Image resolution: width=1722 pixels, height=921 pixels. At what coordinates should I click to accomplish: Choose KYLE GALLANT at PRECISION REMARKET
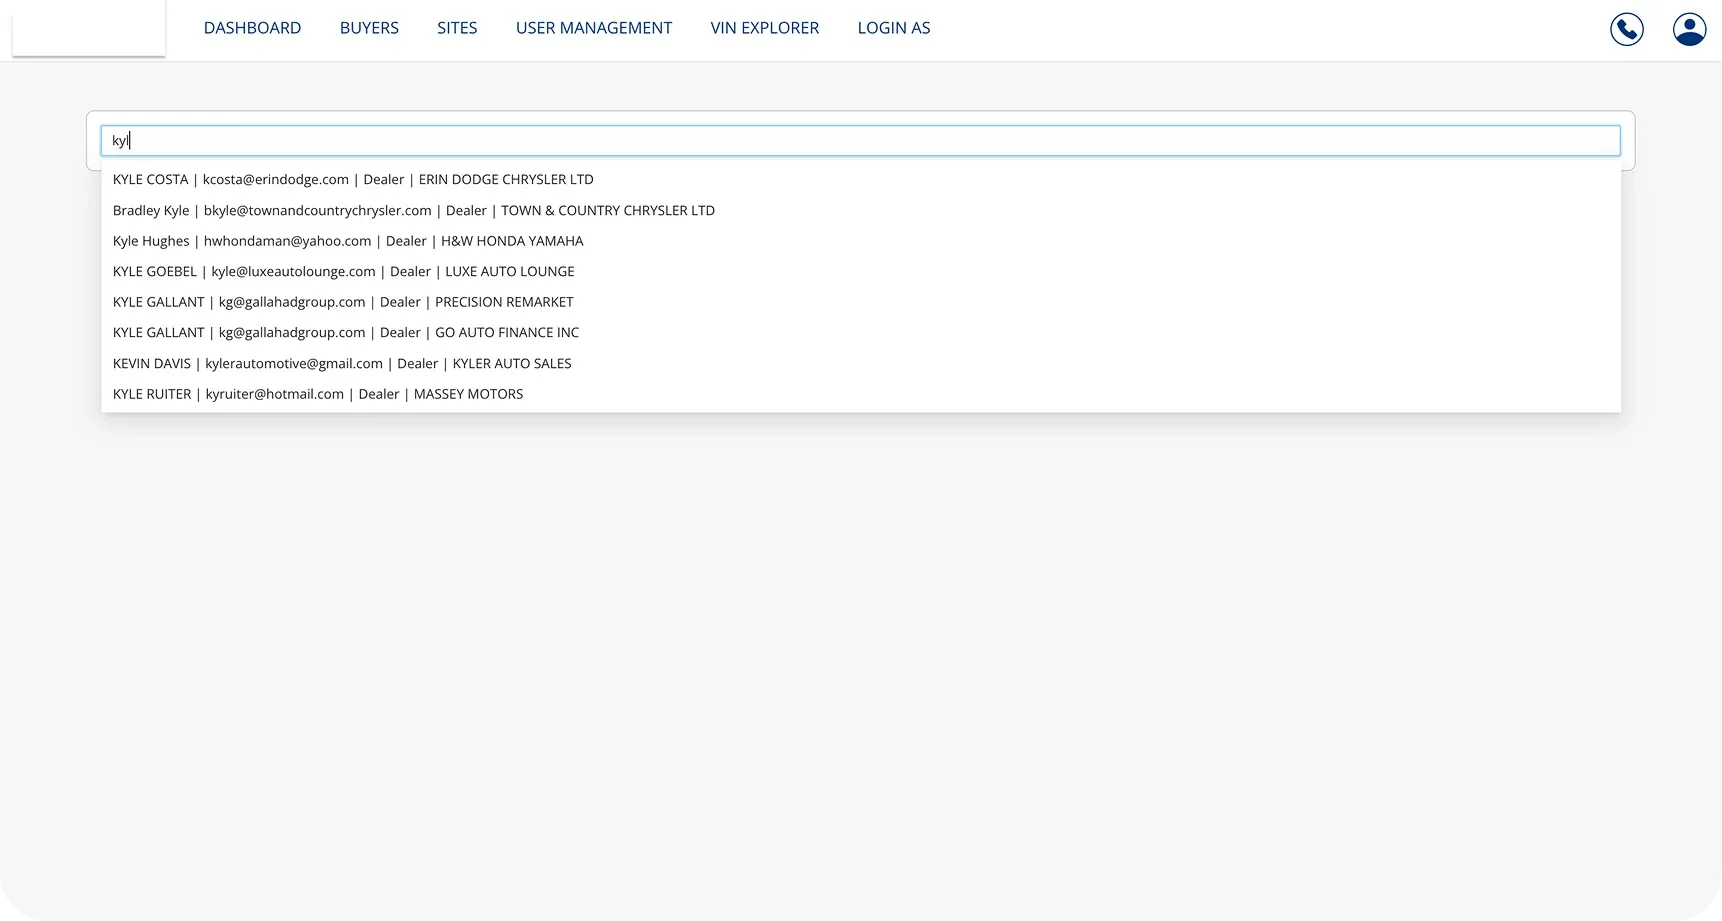pyautogui.click(x=343, y=302)
